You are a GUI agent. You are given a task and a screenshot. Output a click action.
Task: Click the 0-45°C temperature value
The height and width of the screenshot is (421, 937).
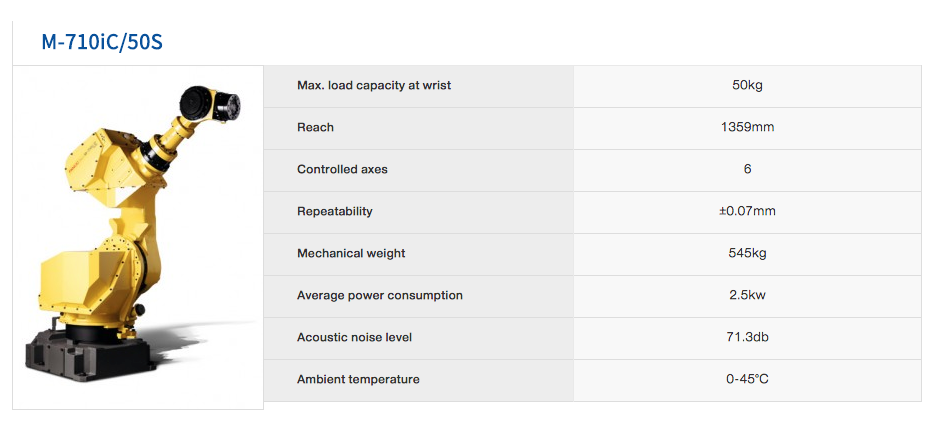click(x=747, y=379)
